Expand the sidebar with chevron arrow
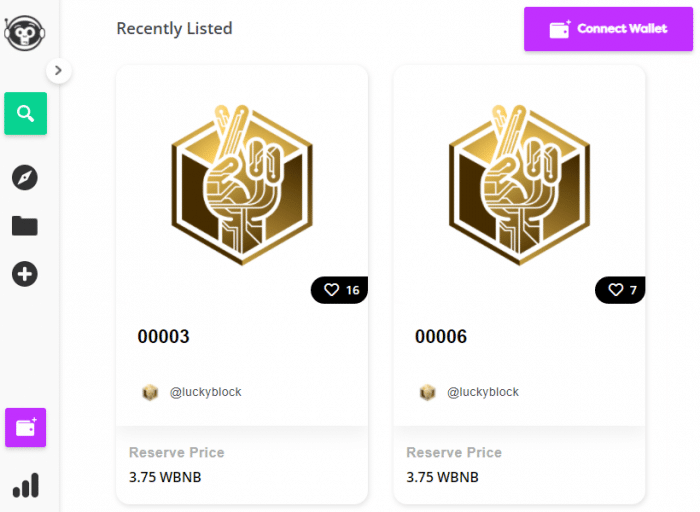 coord(58,71)
